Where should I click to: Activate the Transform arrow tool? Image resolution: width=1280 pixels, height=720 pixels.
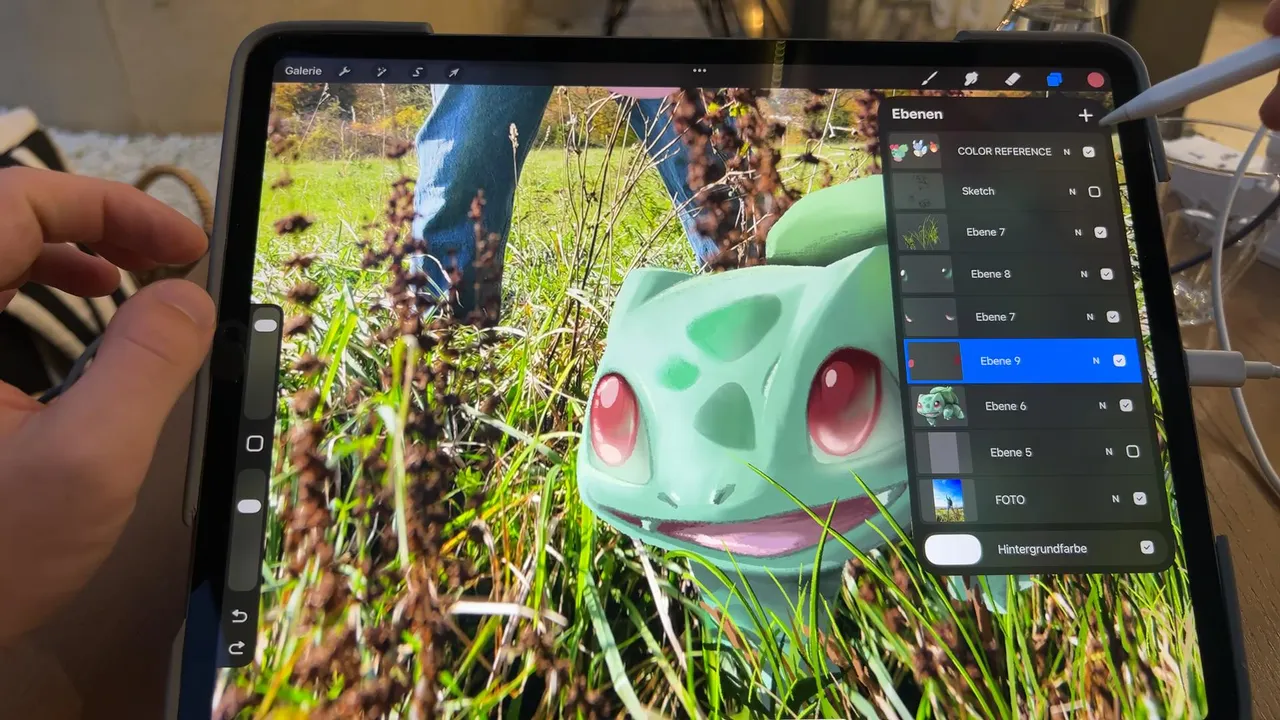tap(453, 72)
